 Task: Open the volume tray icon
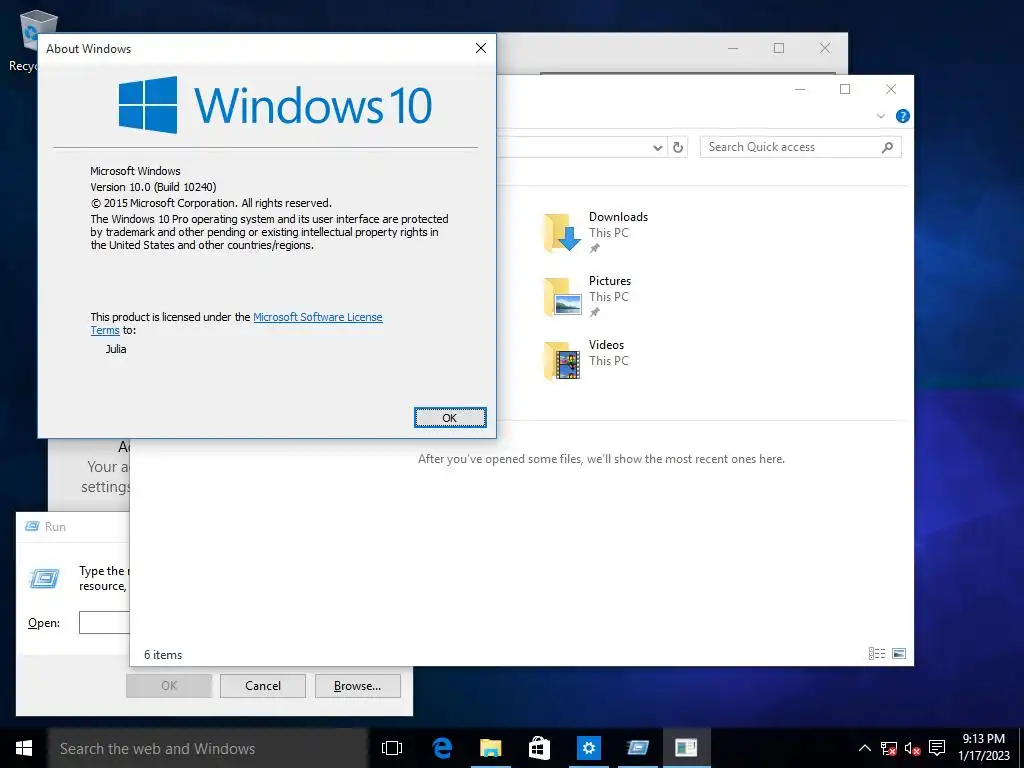[912, 748]
